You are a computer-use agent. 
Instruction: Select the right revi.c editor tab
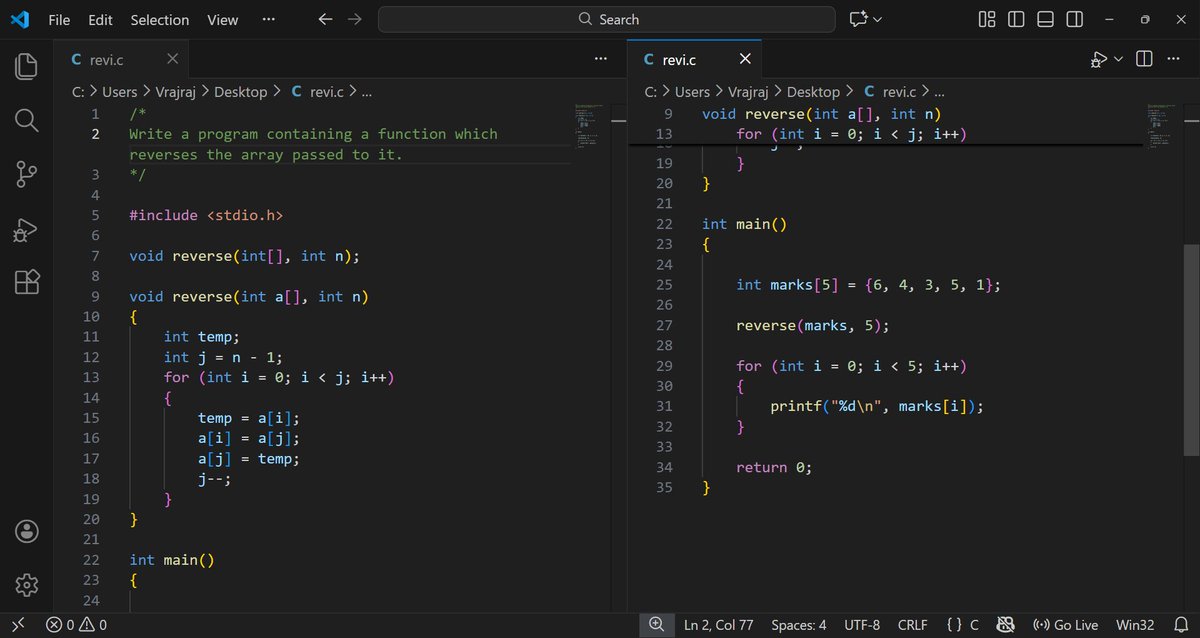pos(694,60)
